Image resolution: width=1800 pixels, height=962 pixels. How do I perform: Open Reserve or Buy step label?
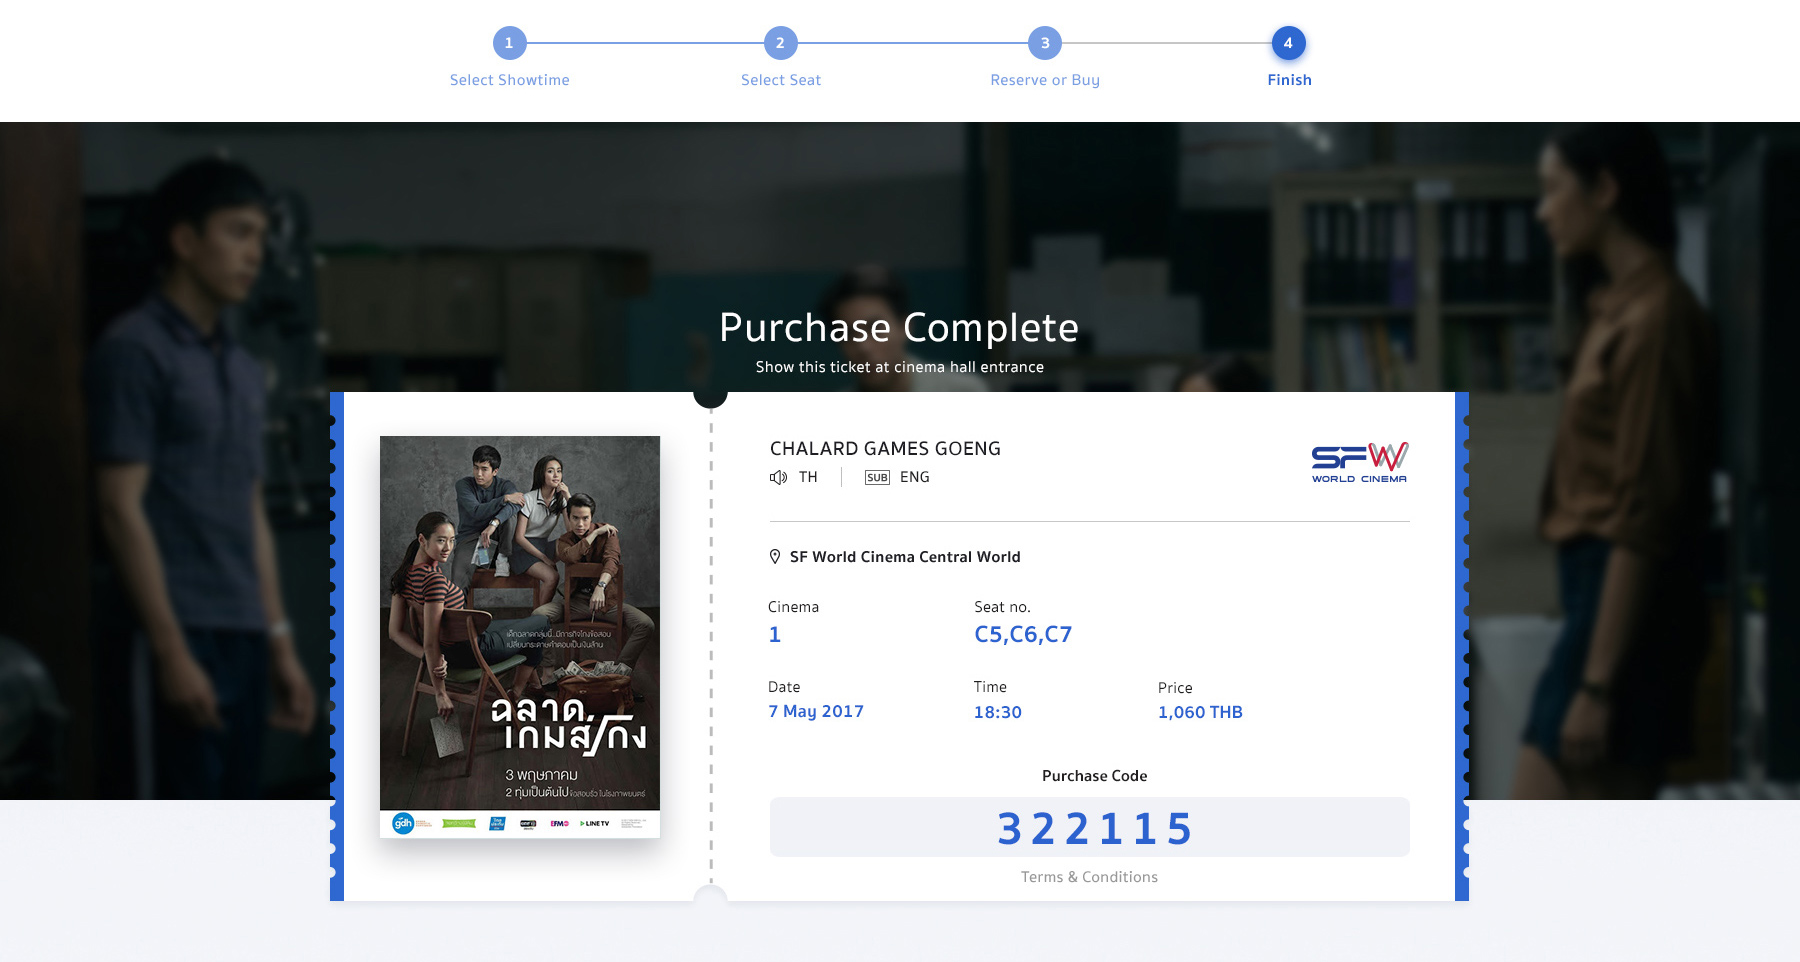tap(1045, 80)
